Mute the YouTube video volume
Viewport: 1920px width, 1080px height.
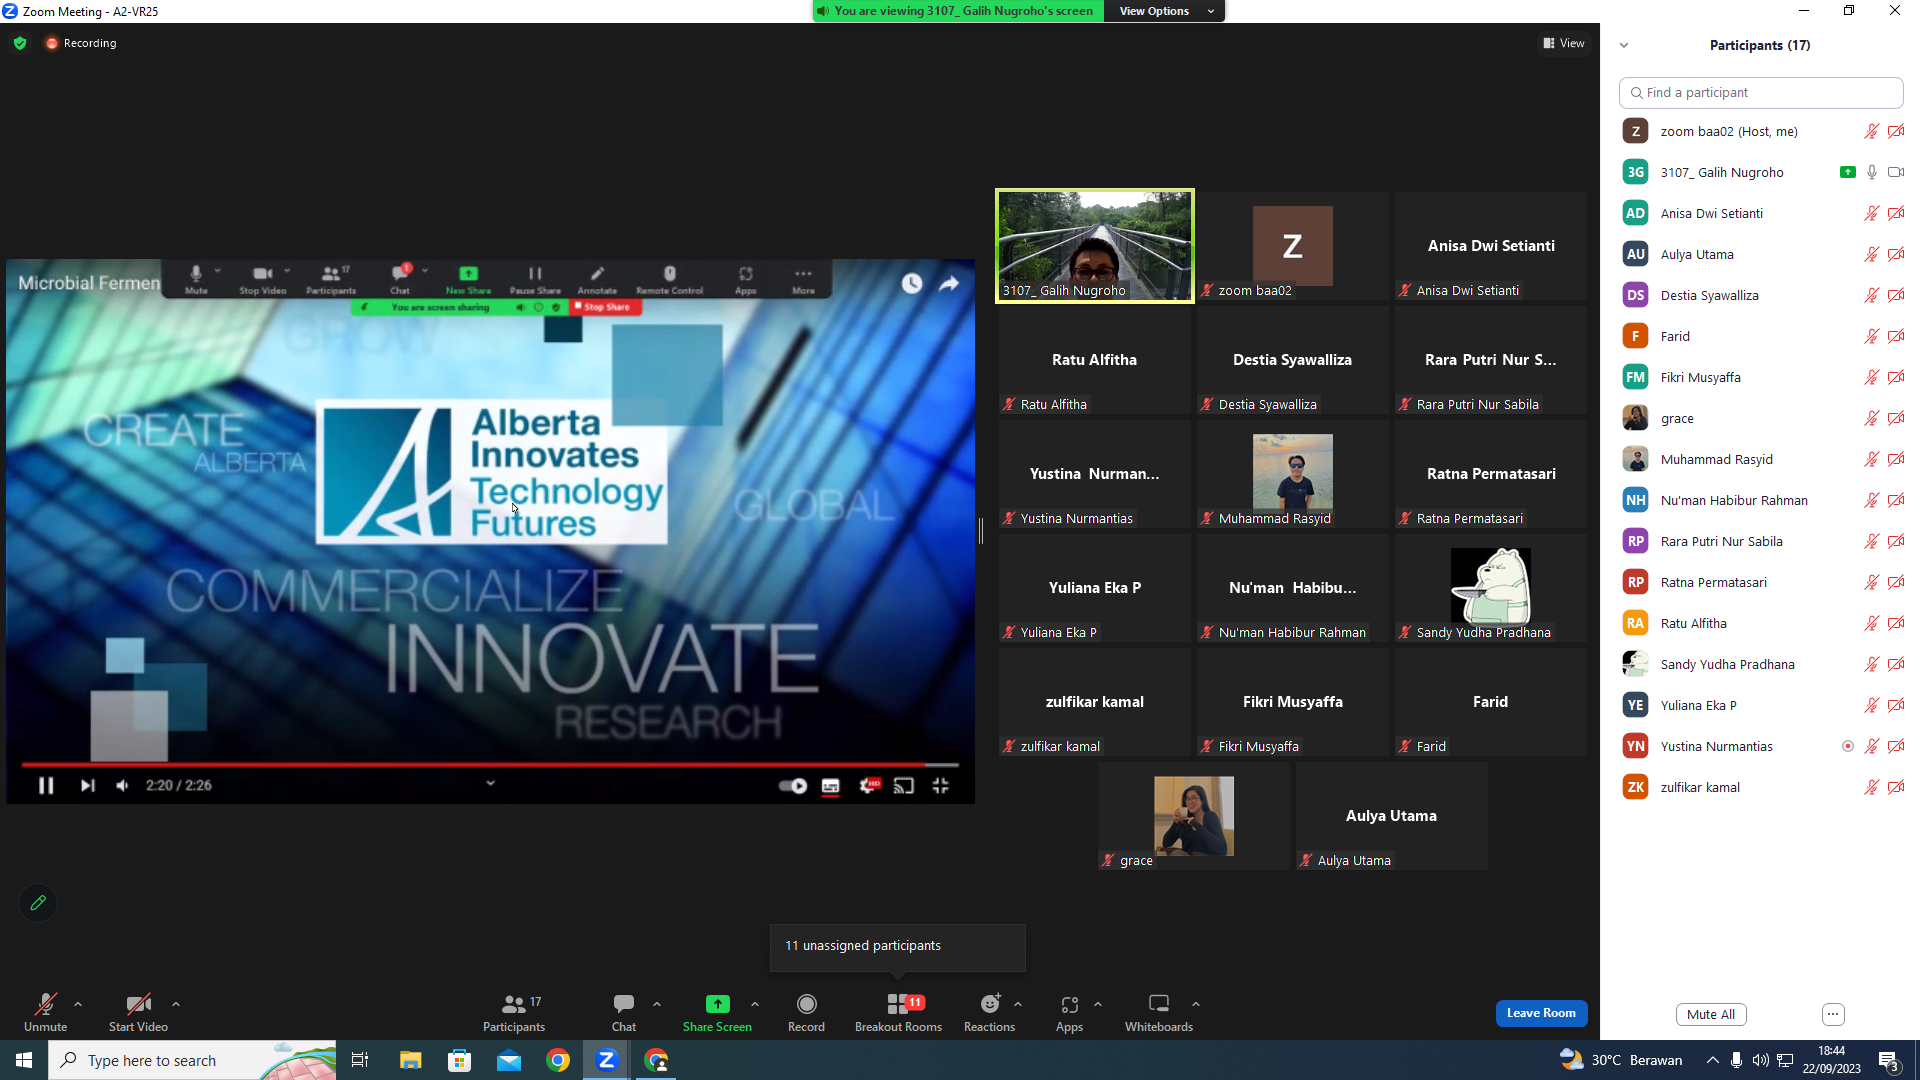(122, 786)
